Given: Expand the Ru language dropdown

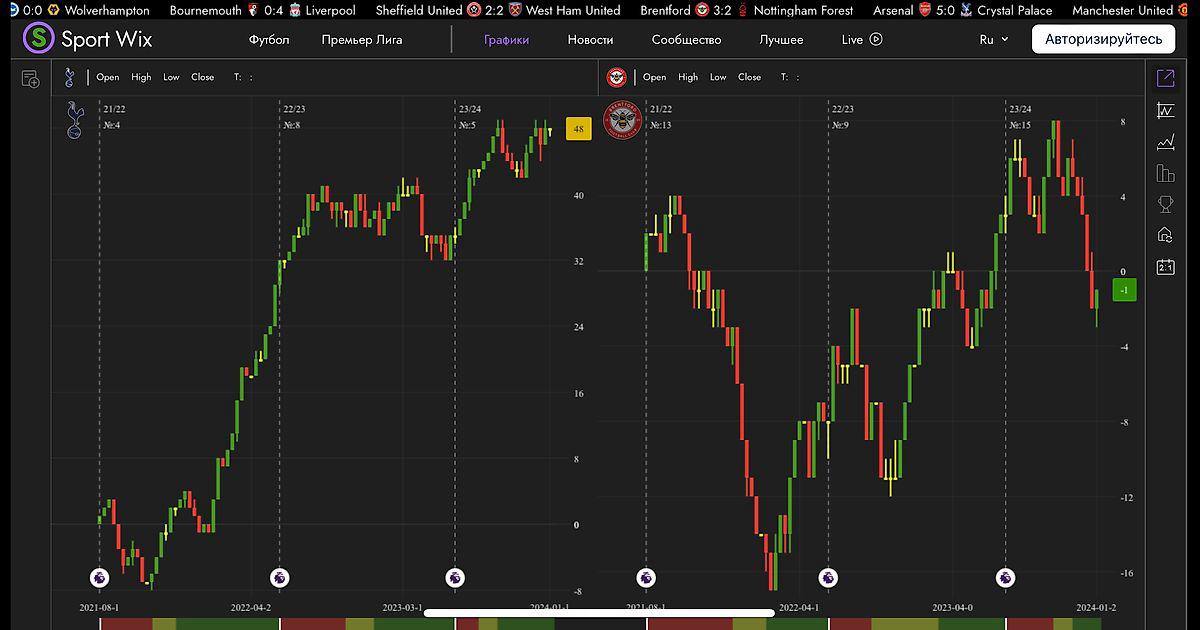Looking at the screenshot, I should click(993, 40).
